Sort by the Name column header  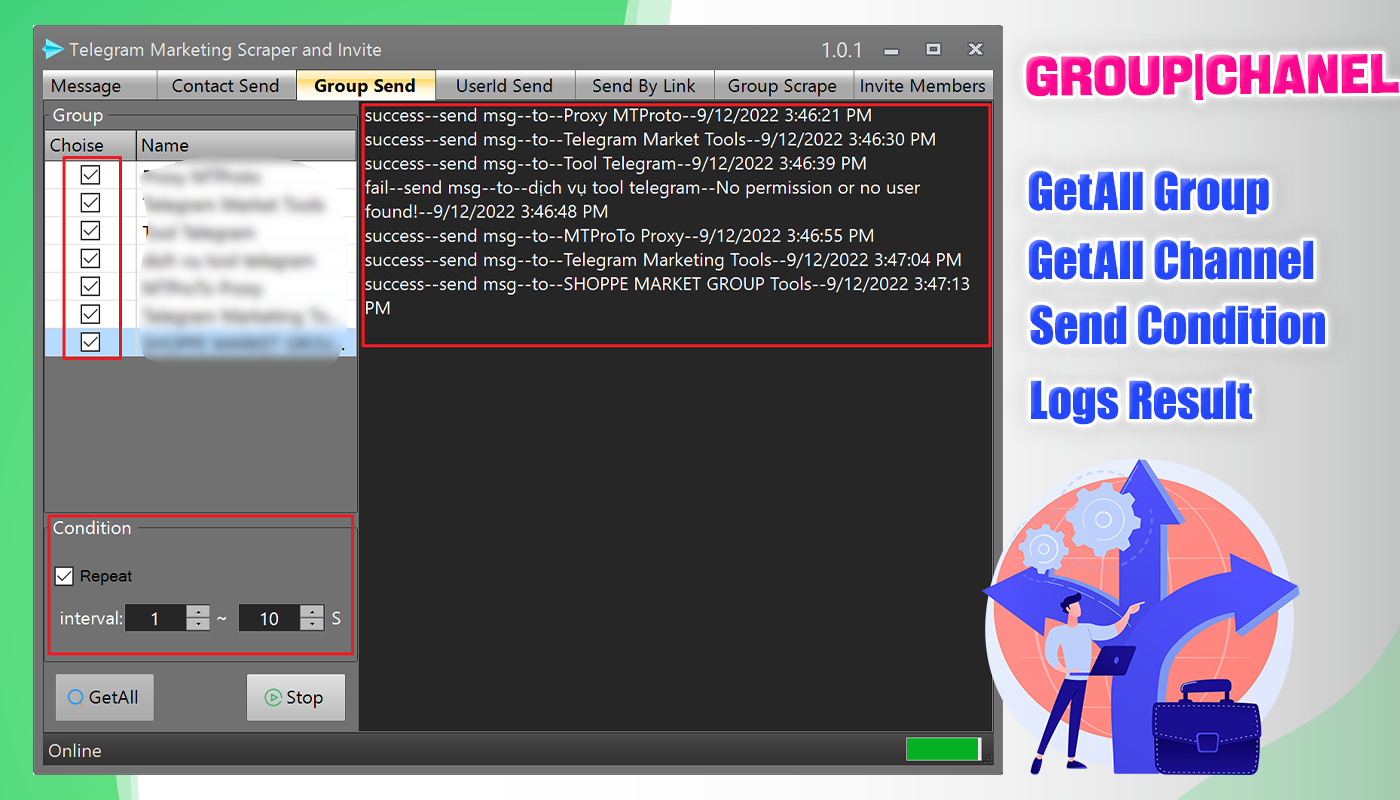pyautogui.click(x=245, y=145)
